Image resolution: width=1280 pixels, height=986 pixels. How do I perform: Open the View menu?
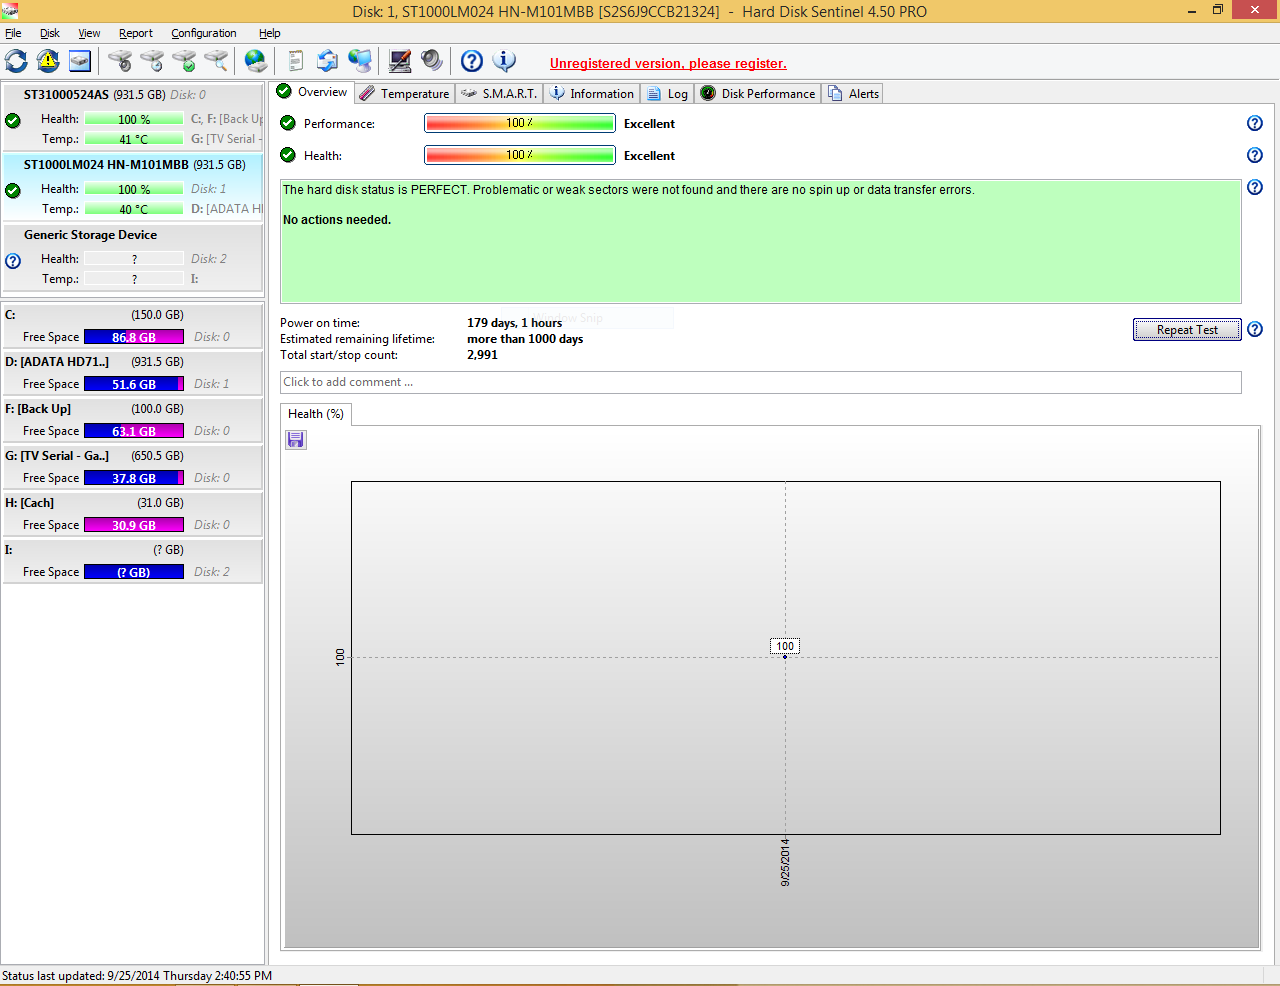(89, 33)
